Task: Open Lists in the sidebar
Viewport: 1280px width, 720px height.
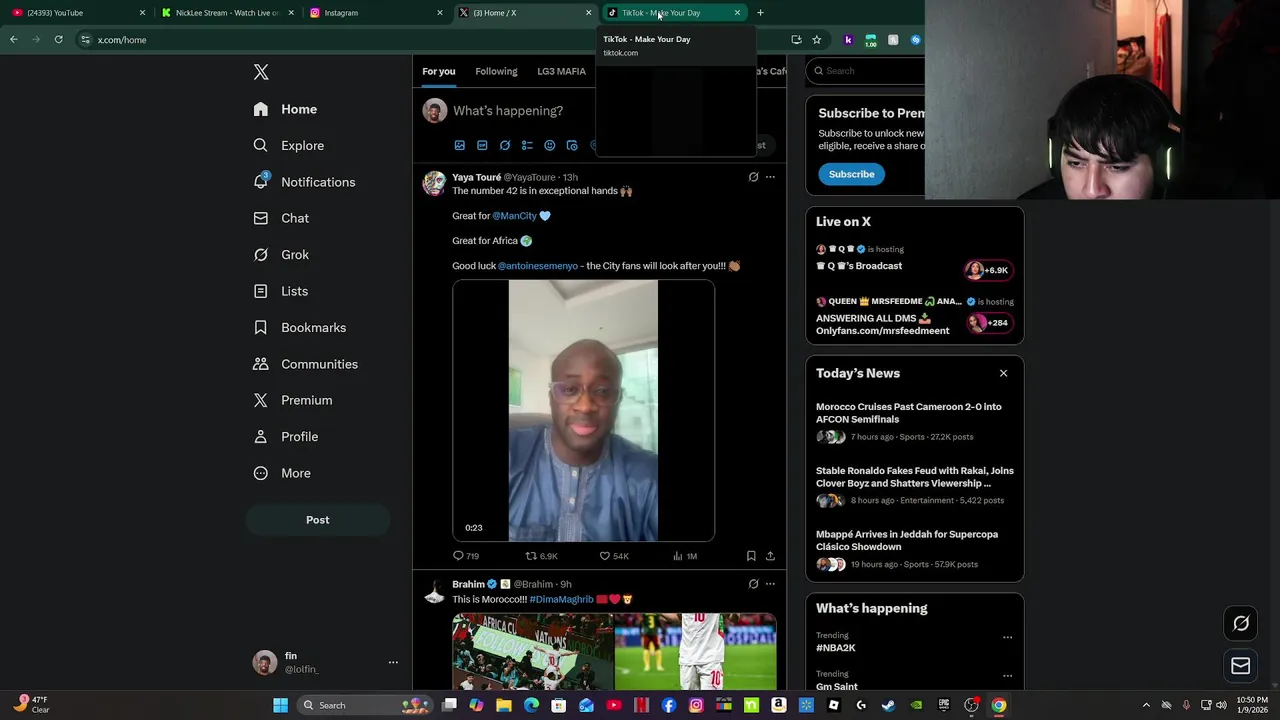Action: (x=280, y=291)
